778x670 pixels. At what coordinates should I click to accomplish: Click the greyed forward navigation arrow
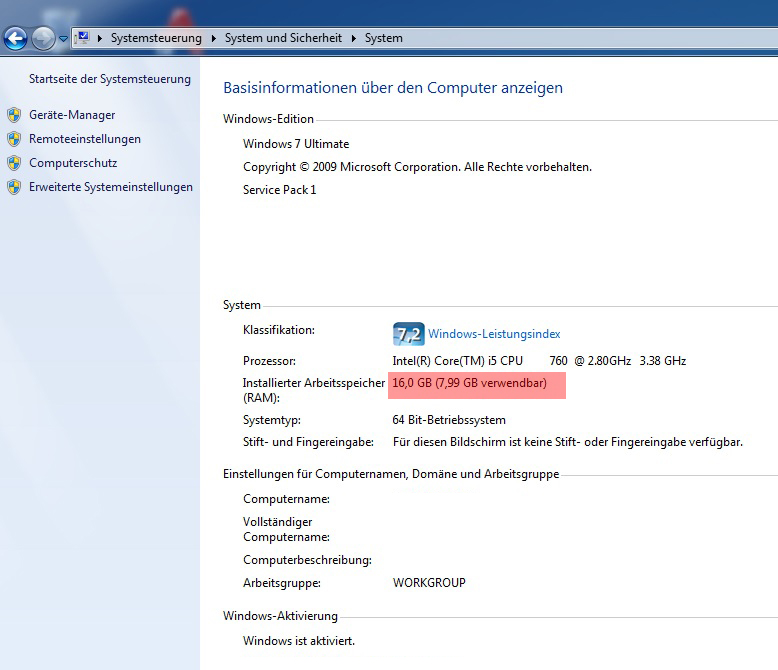coord(43,39)
